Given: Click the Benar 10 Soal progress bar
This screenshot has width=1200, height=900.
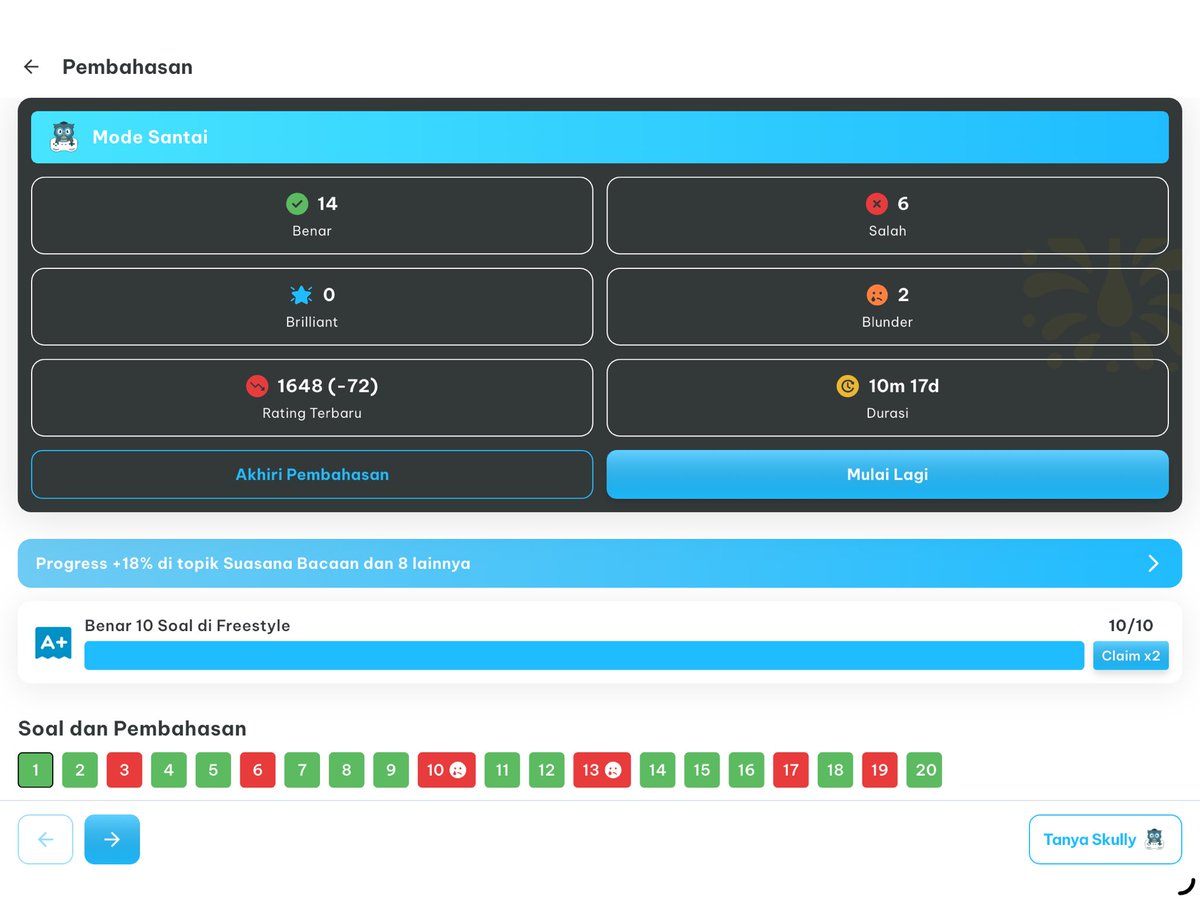Looking at the screenshot, I should [x=584, y=656].
